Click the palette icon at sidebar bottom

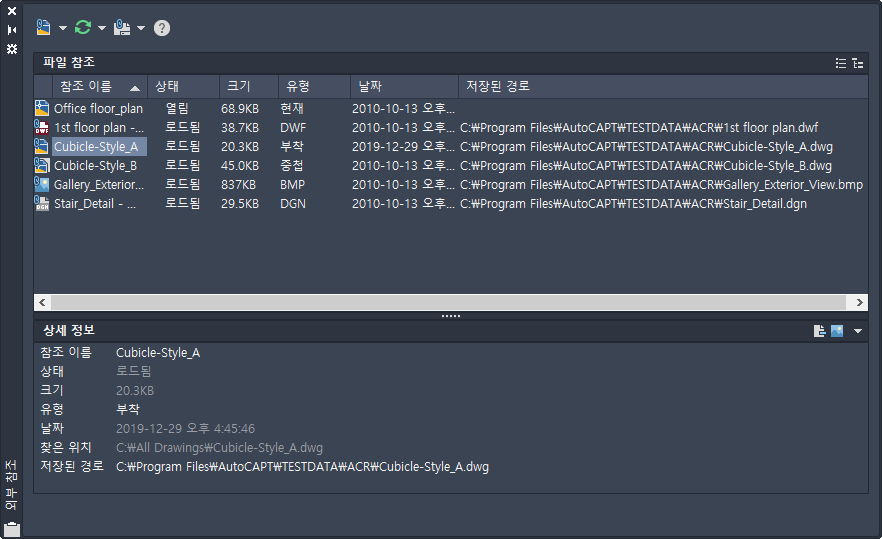[x=12, y=529]
